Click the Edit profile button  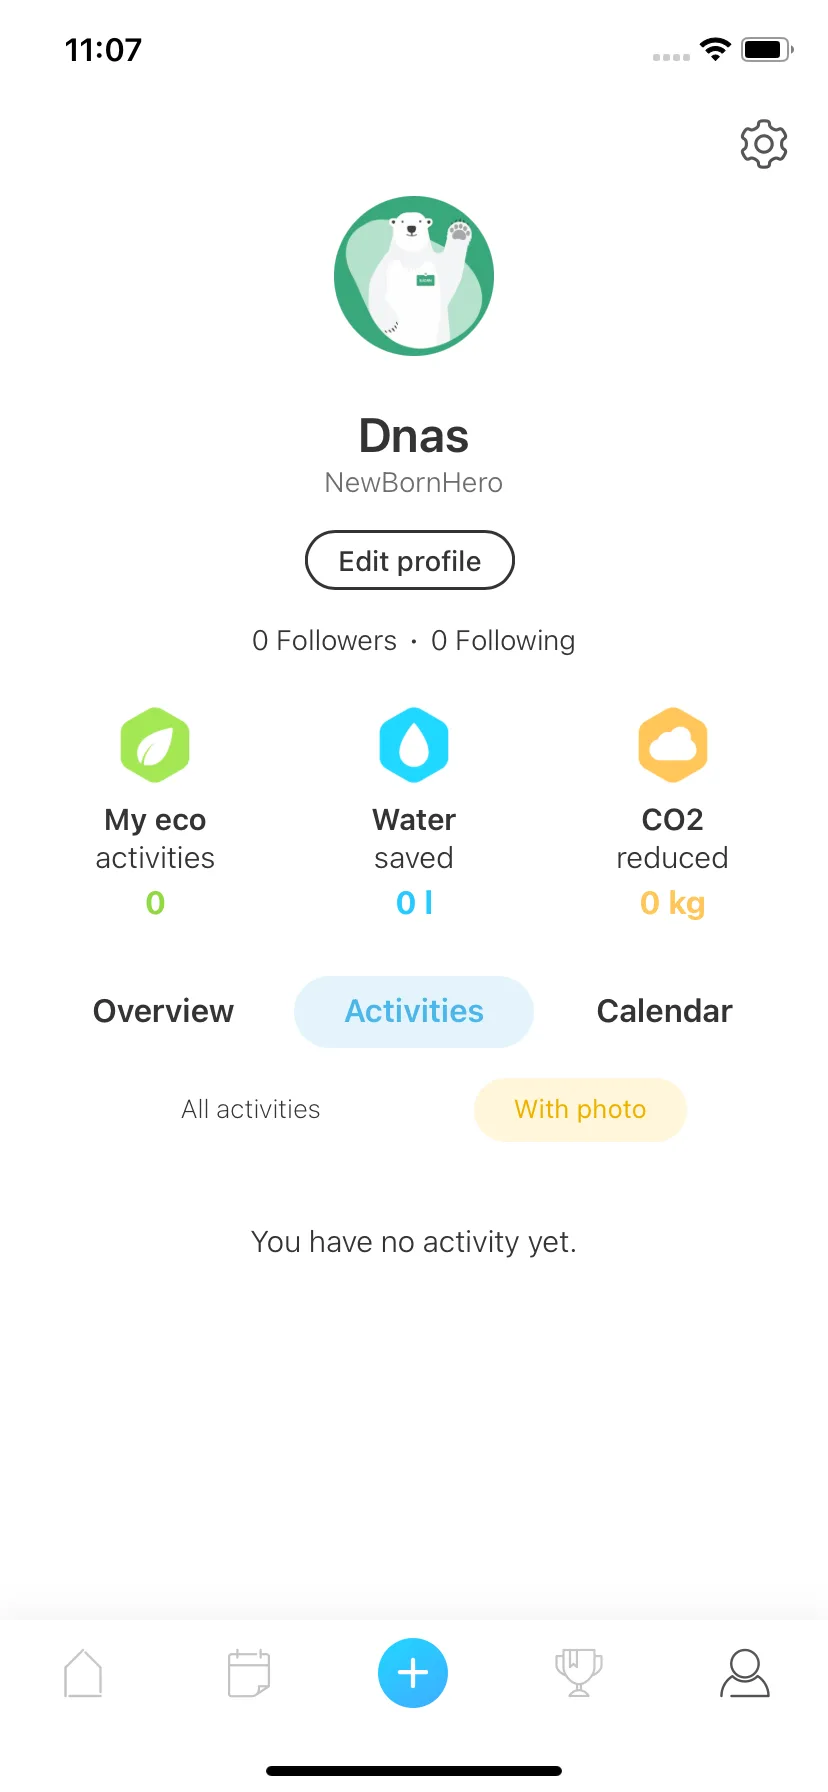[410, 560]
